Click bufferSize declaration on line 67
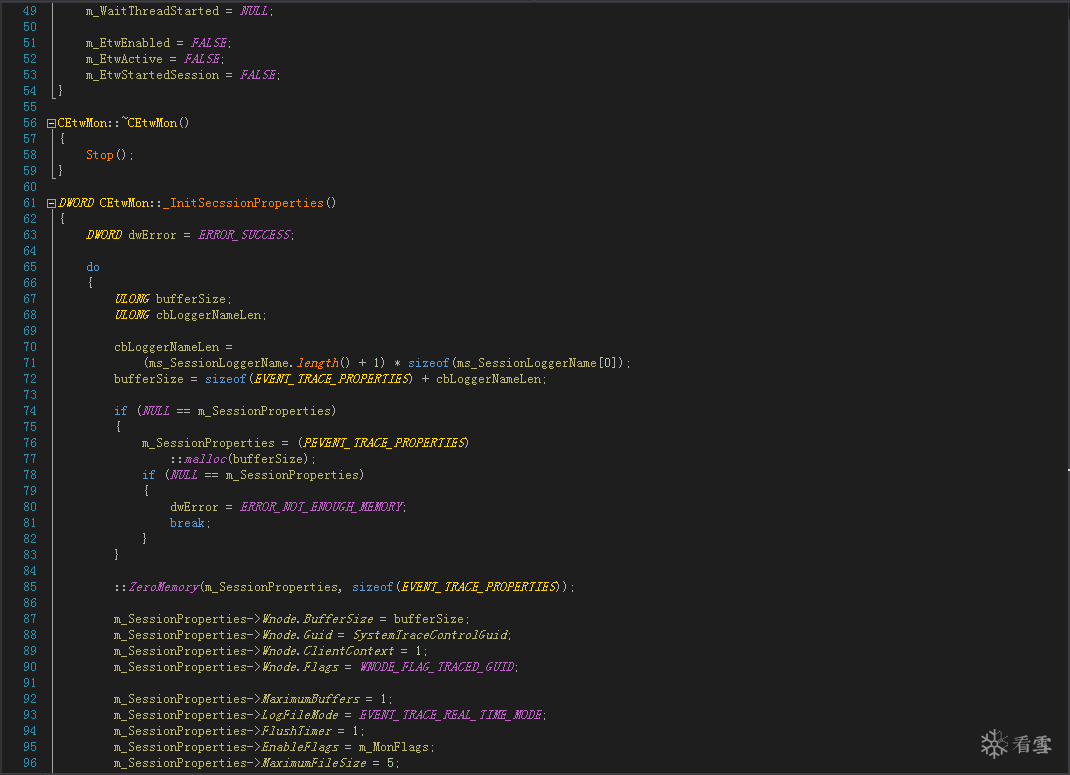The height and width of the screenshot is (775, 1070). 190,299
